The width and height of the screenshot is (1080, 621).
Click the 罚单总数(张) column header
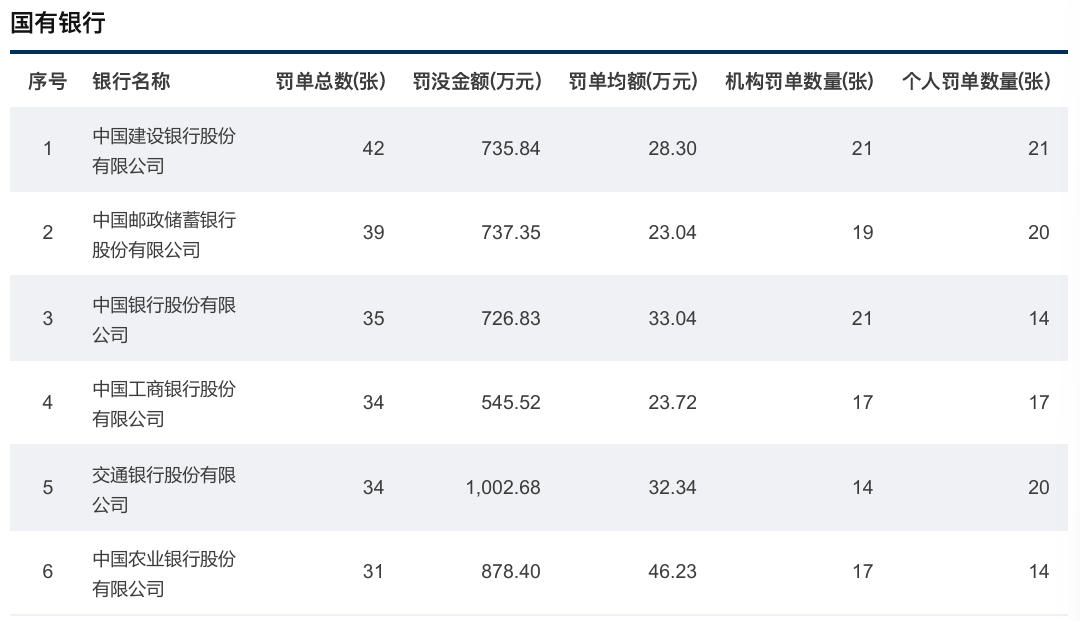pyautogui.click(x=331, y=81)
